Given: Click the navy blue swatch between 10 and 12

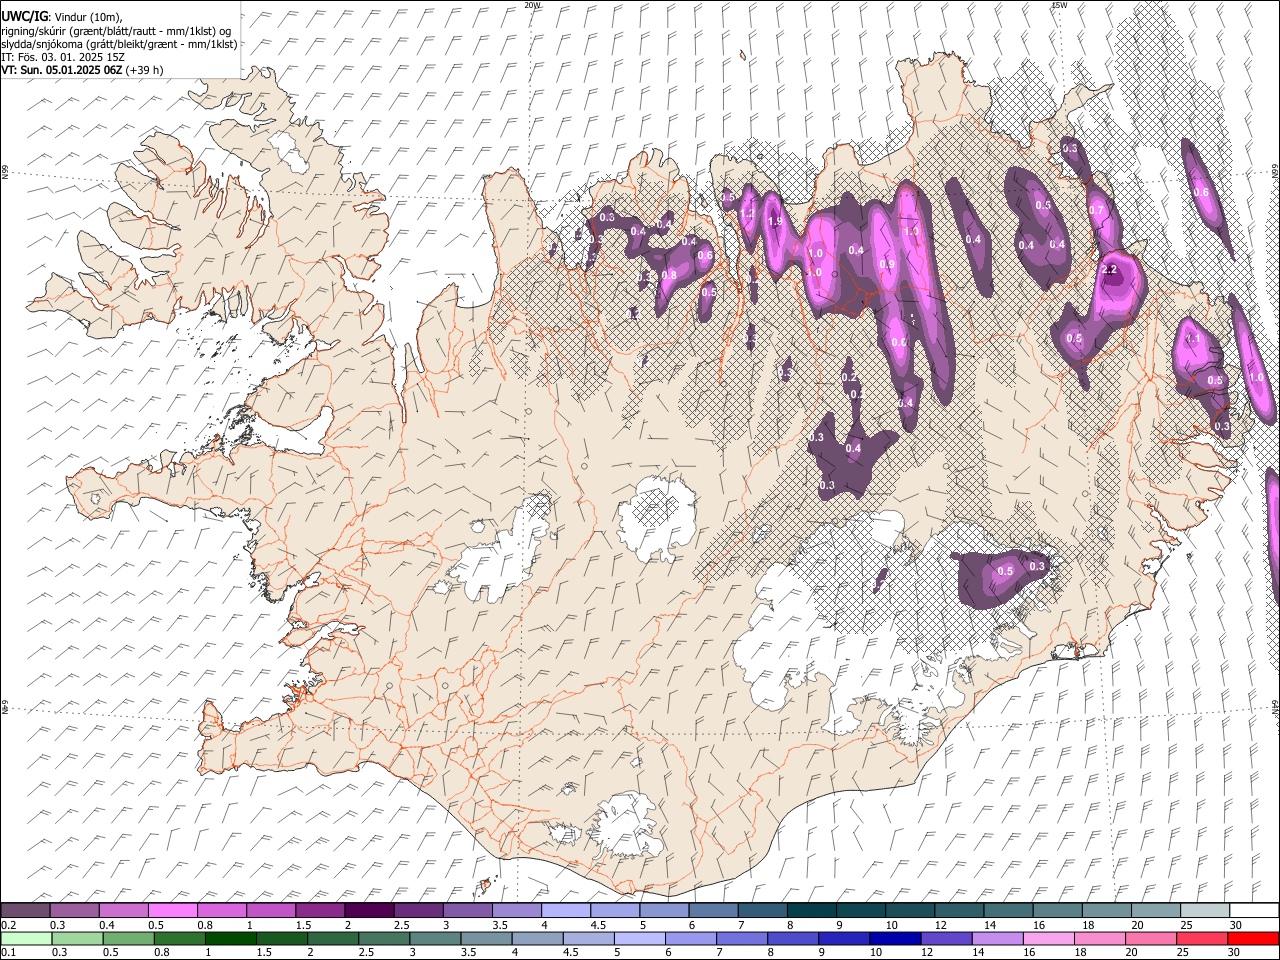Looking at the screenshot, I should 894,938.
